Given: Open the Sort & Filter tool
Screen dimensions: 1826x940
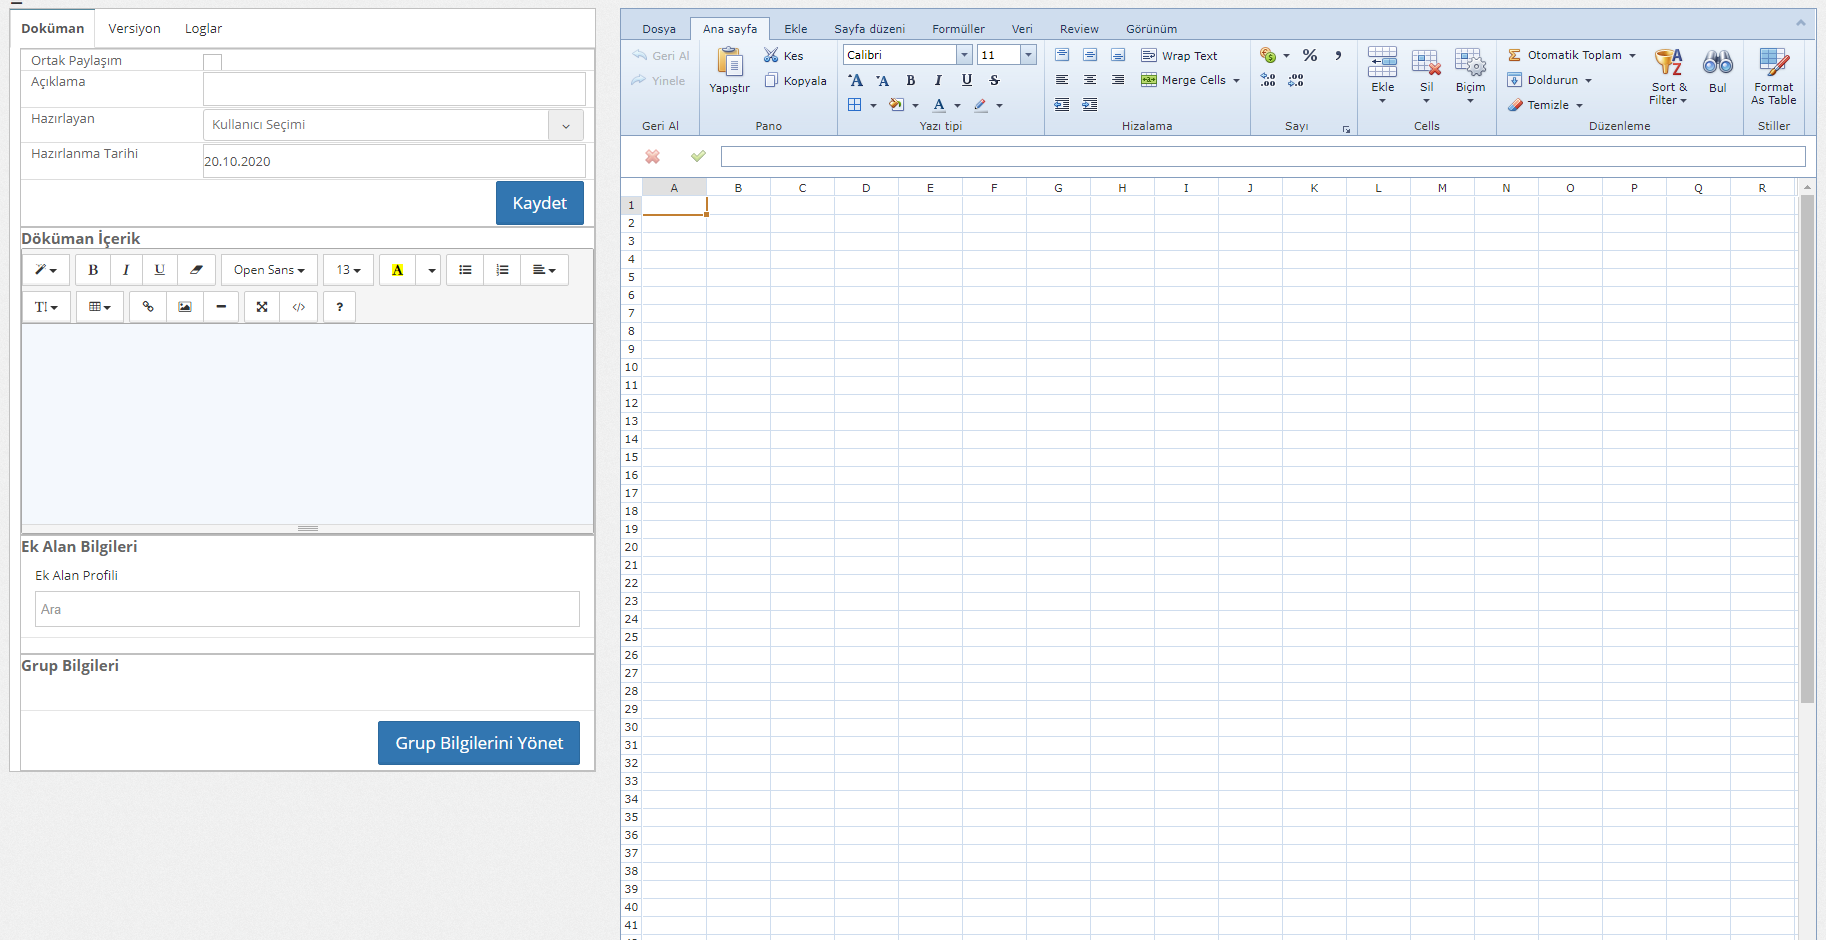Looking at the screenshot, I should click(x=1668, y=75).
